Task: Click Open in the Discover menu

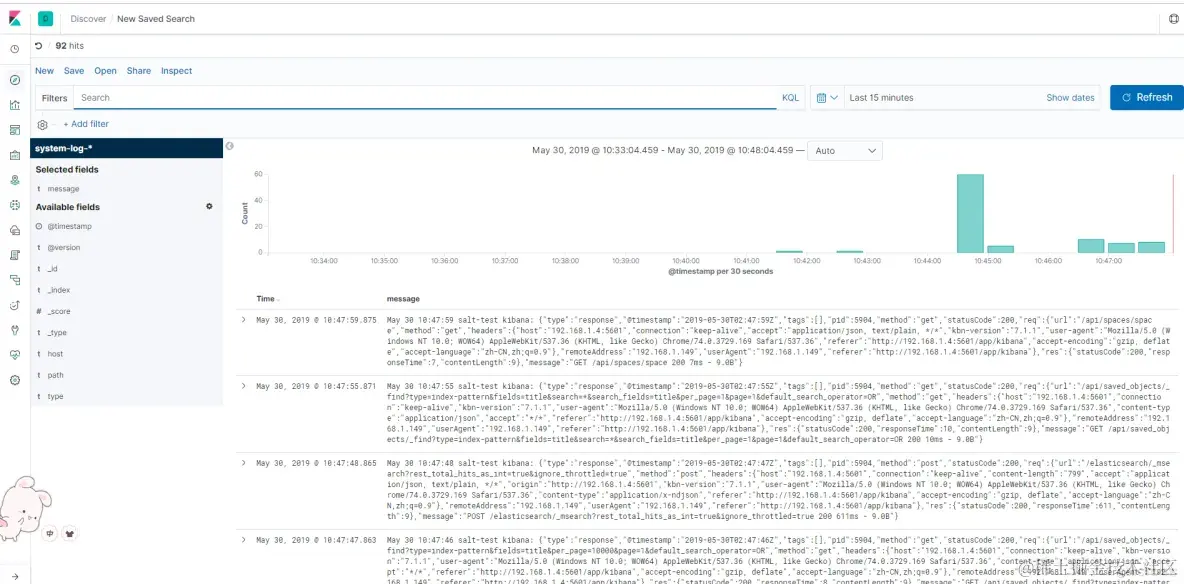Action: [106, 71]
